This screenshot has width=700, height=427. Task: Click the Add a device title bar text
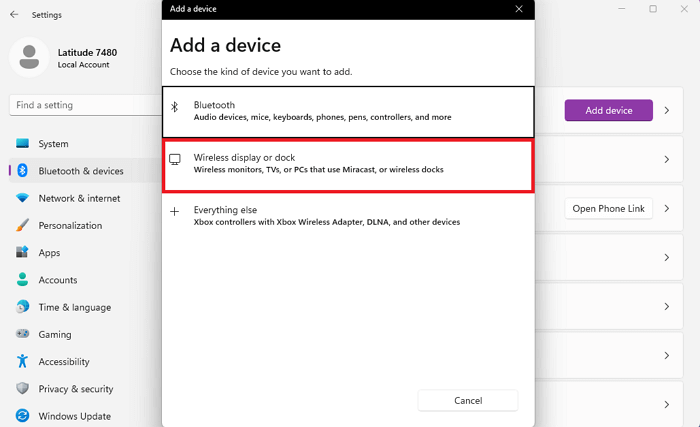193,9
